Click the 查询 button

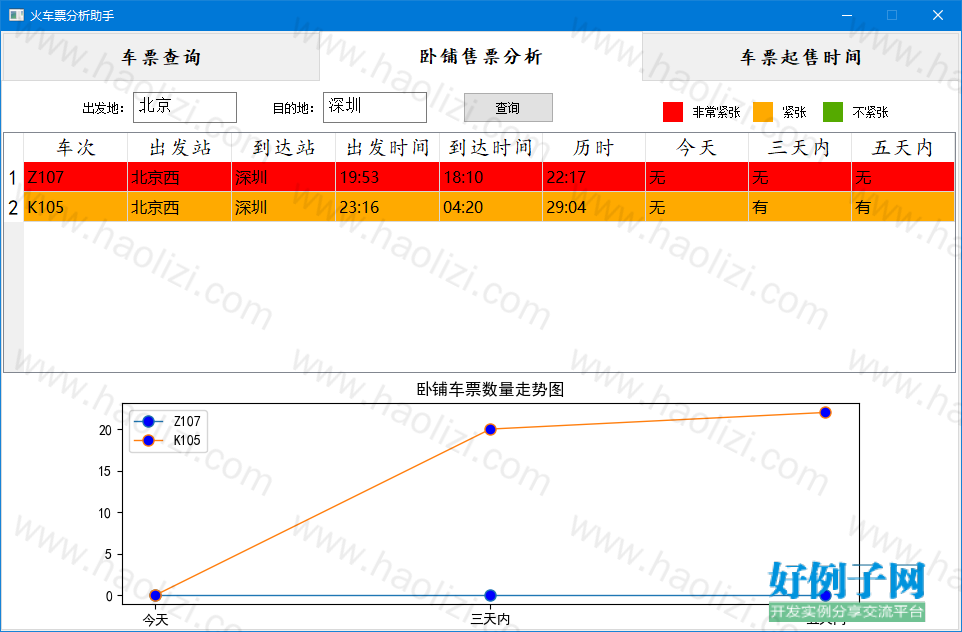click(508, 107)
